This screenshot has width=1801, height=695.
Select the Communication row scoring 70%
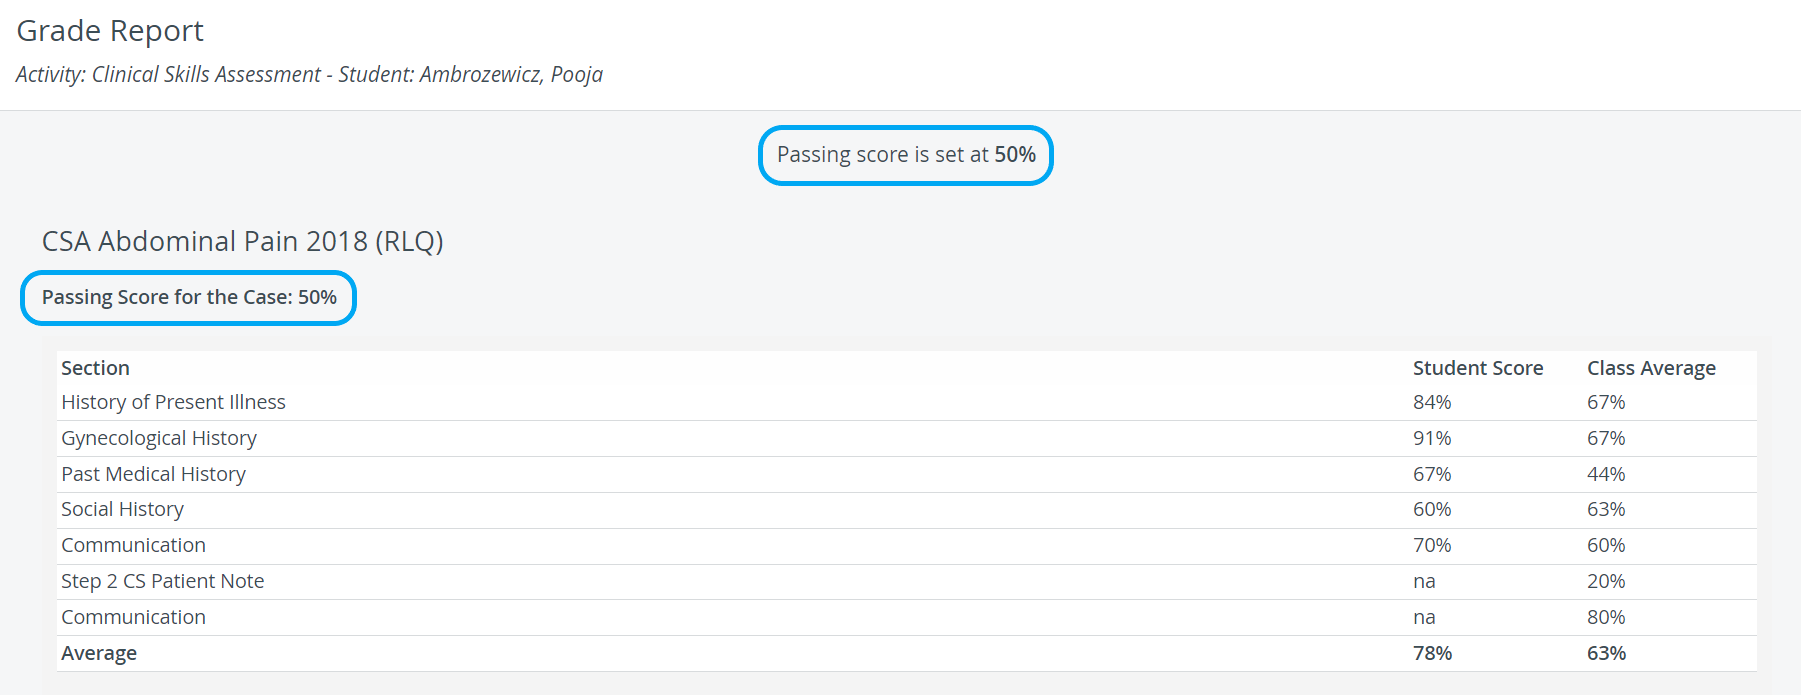(x=906, y=546)
